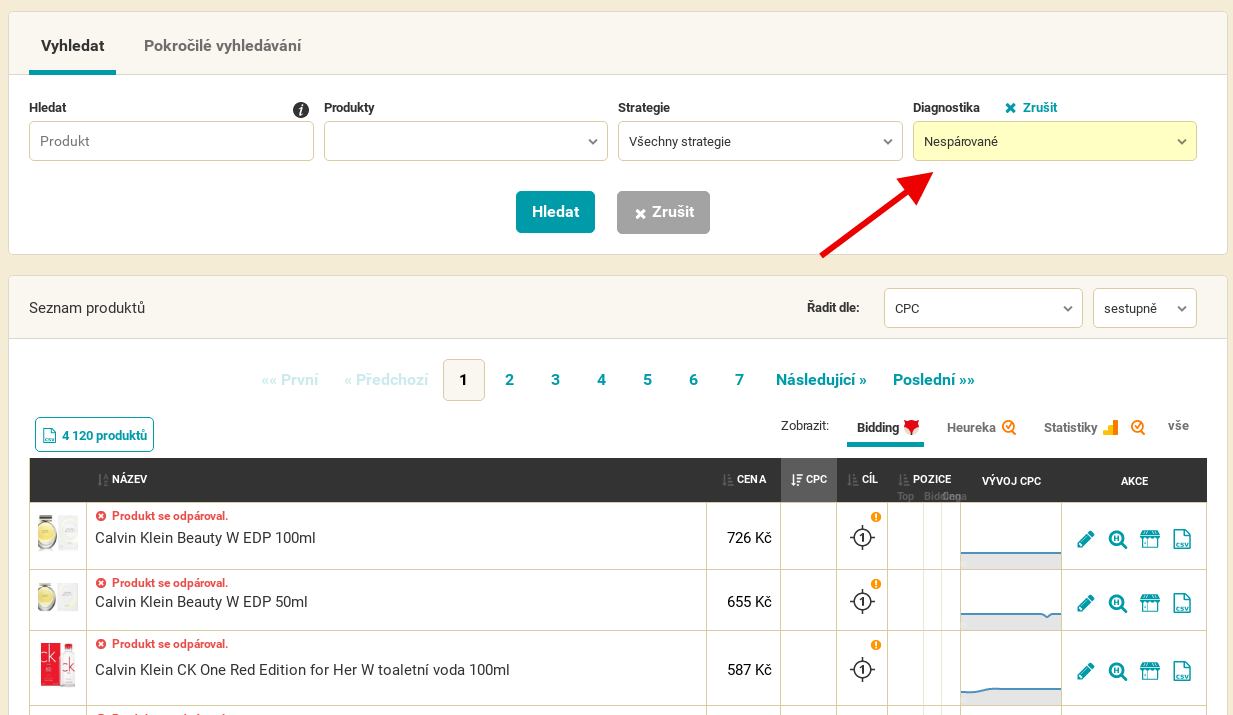Click Následující » pagination link
Screen dimensions: 1233x715
(x=821, y=380)
